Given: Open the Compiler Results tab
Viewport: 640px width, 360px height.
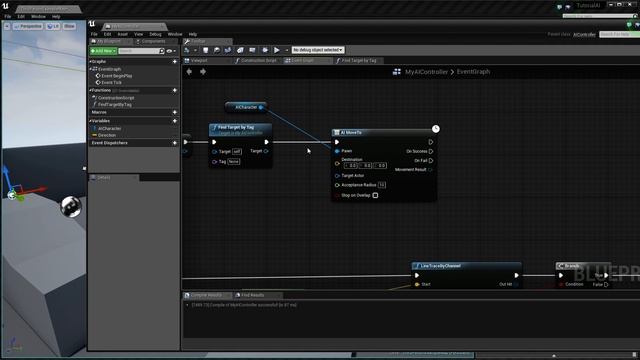Looking at the screenshot, I should [206, 295].
